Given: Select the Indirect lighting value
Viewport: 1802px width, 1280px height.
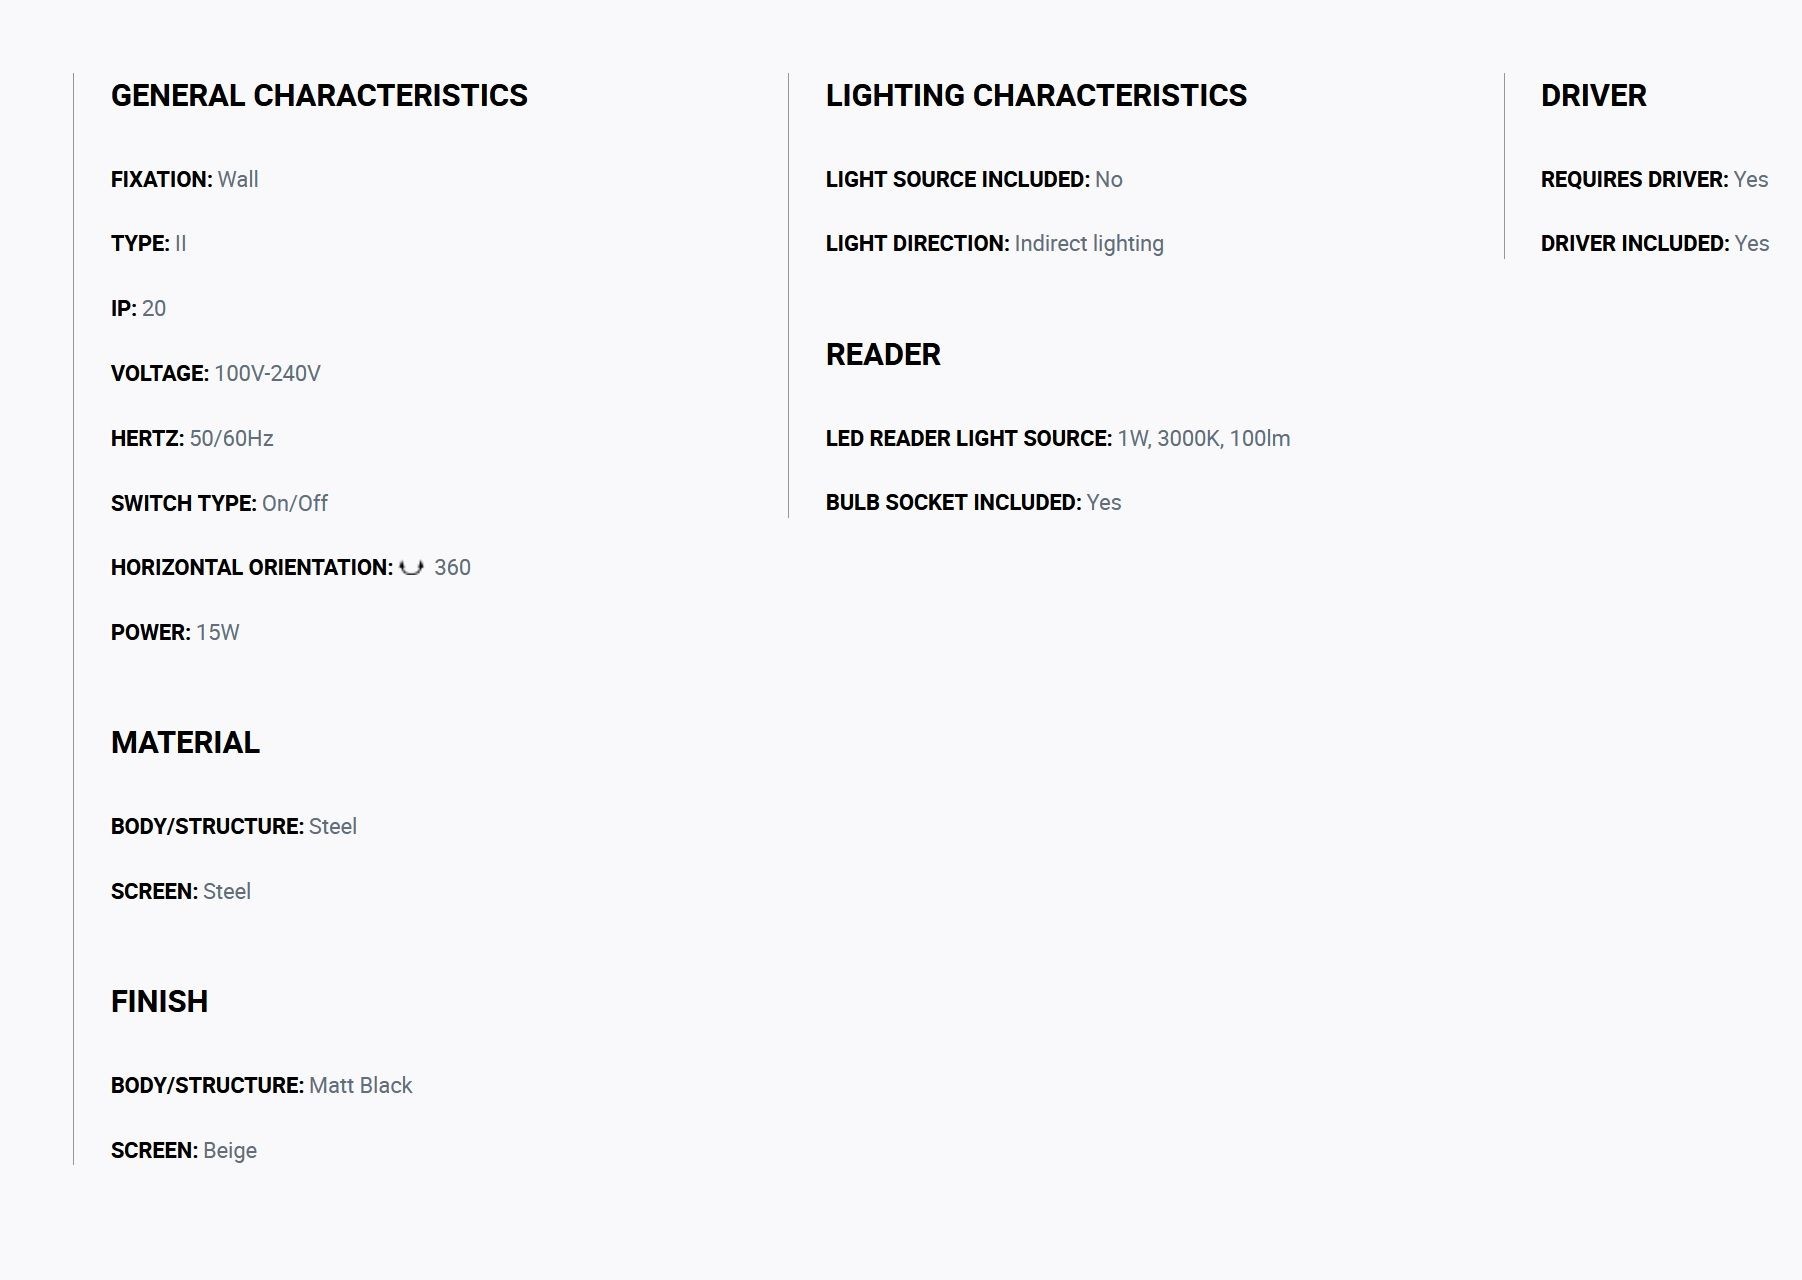Looking at the screenshot, I should [x=1089, y=244].
